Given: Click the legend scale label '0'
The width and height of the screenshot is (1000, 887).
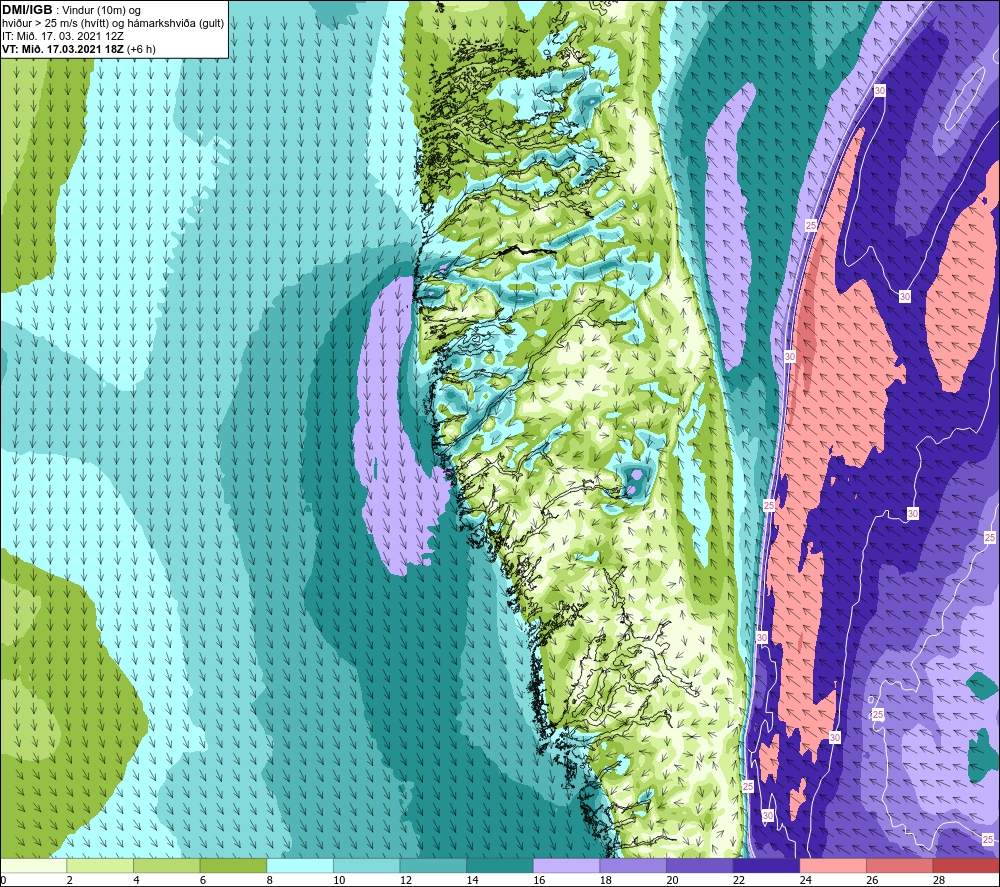Looking at the screenshot, I should (3, 881).
